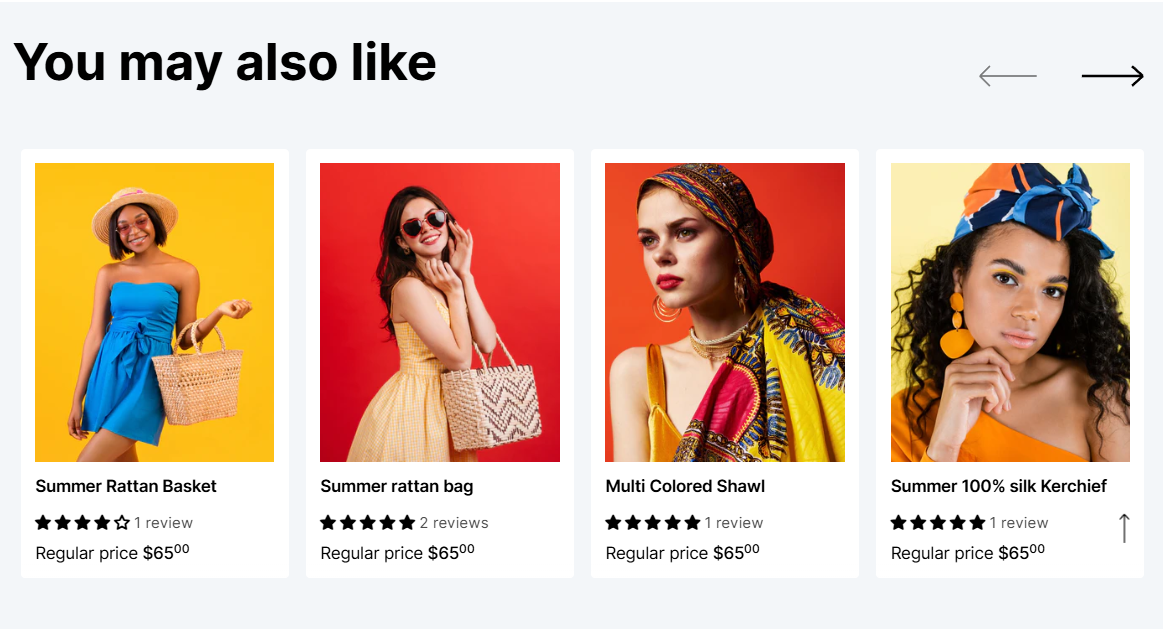Open the Multi Colored Shawl title link
This screenshot has width=1163, height=629.
(685, 487)
